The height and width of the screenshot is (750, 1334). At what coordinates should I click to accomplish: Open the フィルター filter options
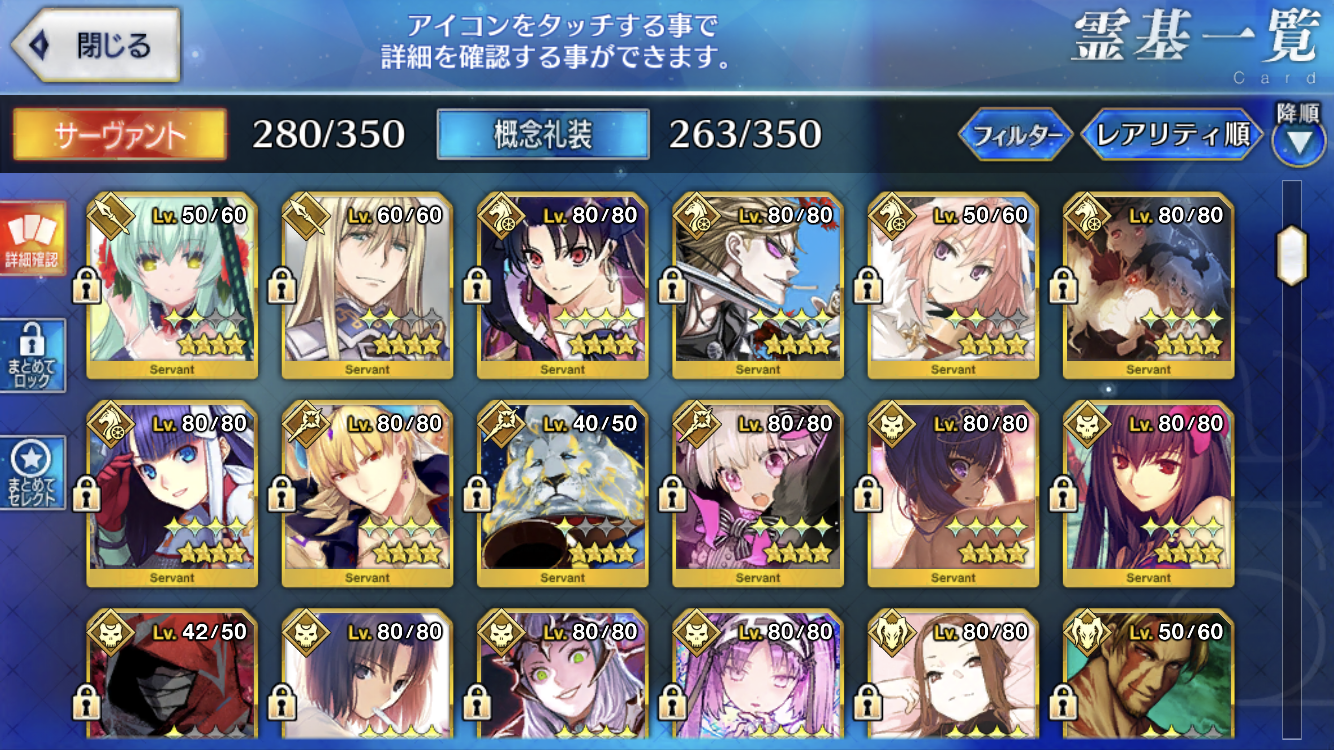1016,135
